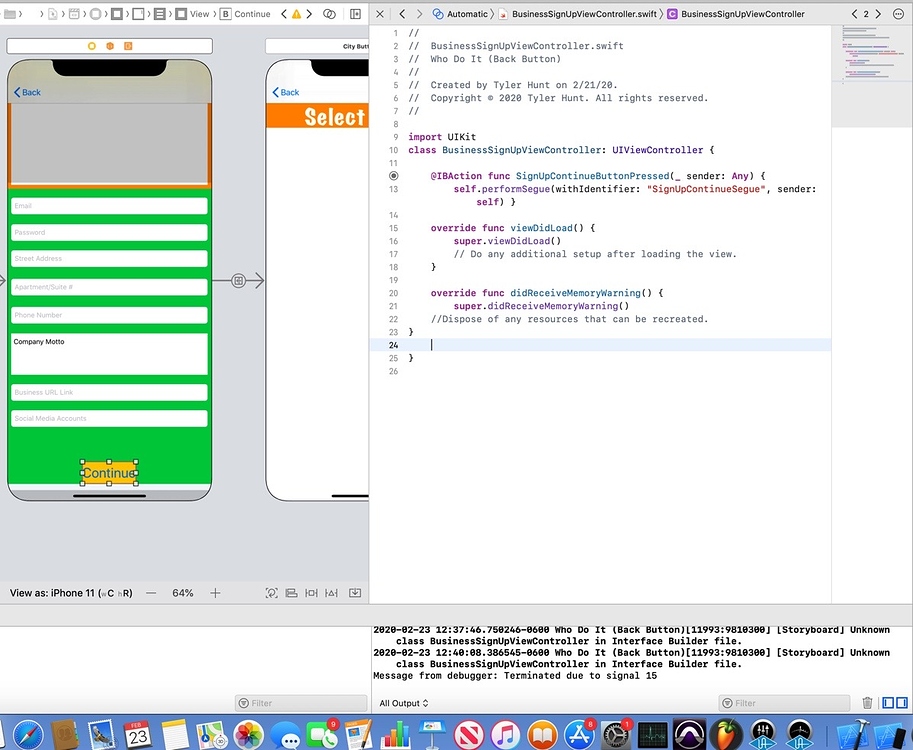The height and width of the screenshot is (750, 913).
Task: Click the Resolve Auto Layout Issues icon
Action: [354, 592]
